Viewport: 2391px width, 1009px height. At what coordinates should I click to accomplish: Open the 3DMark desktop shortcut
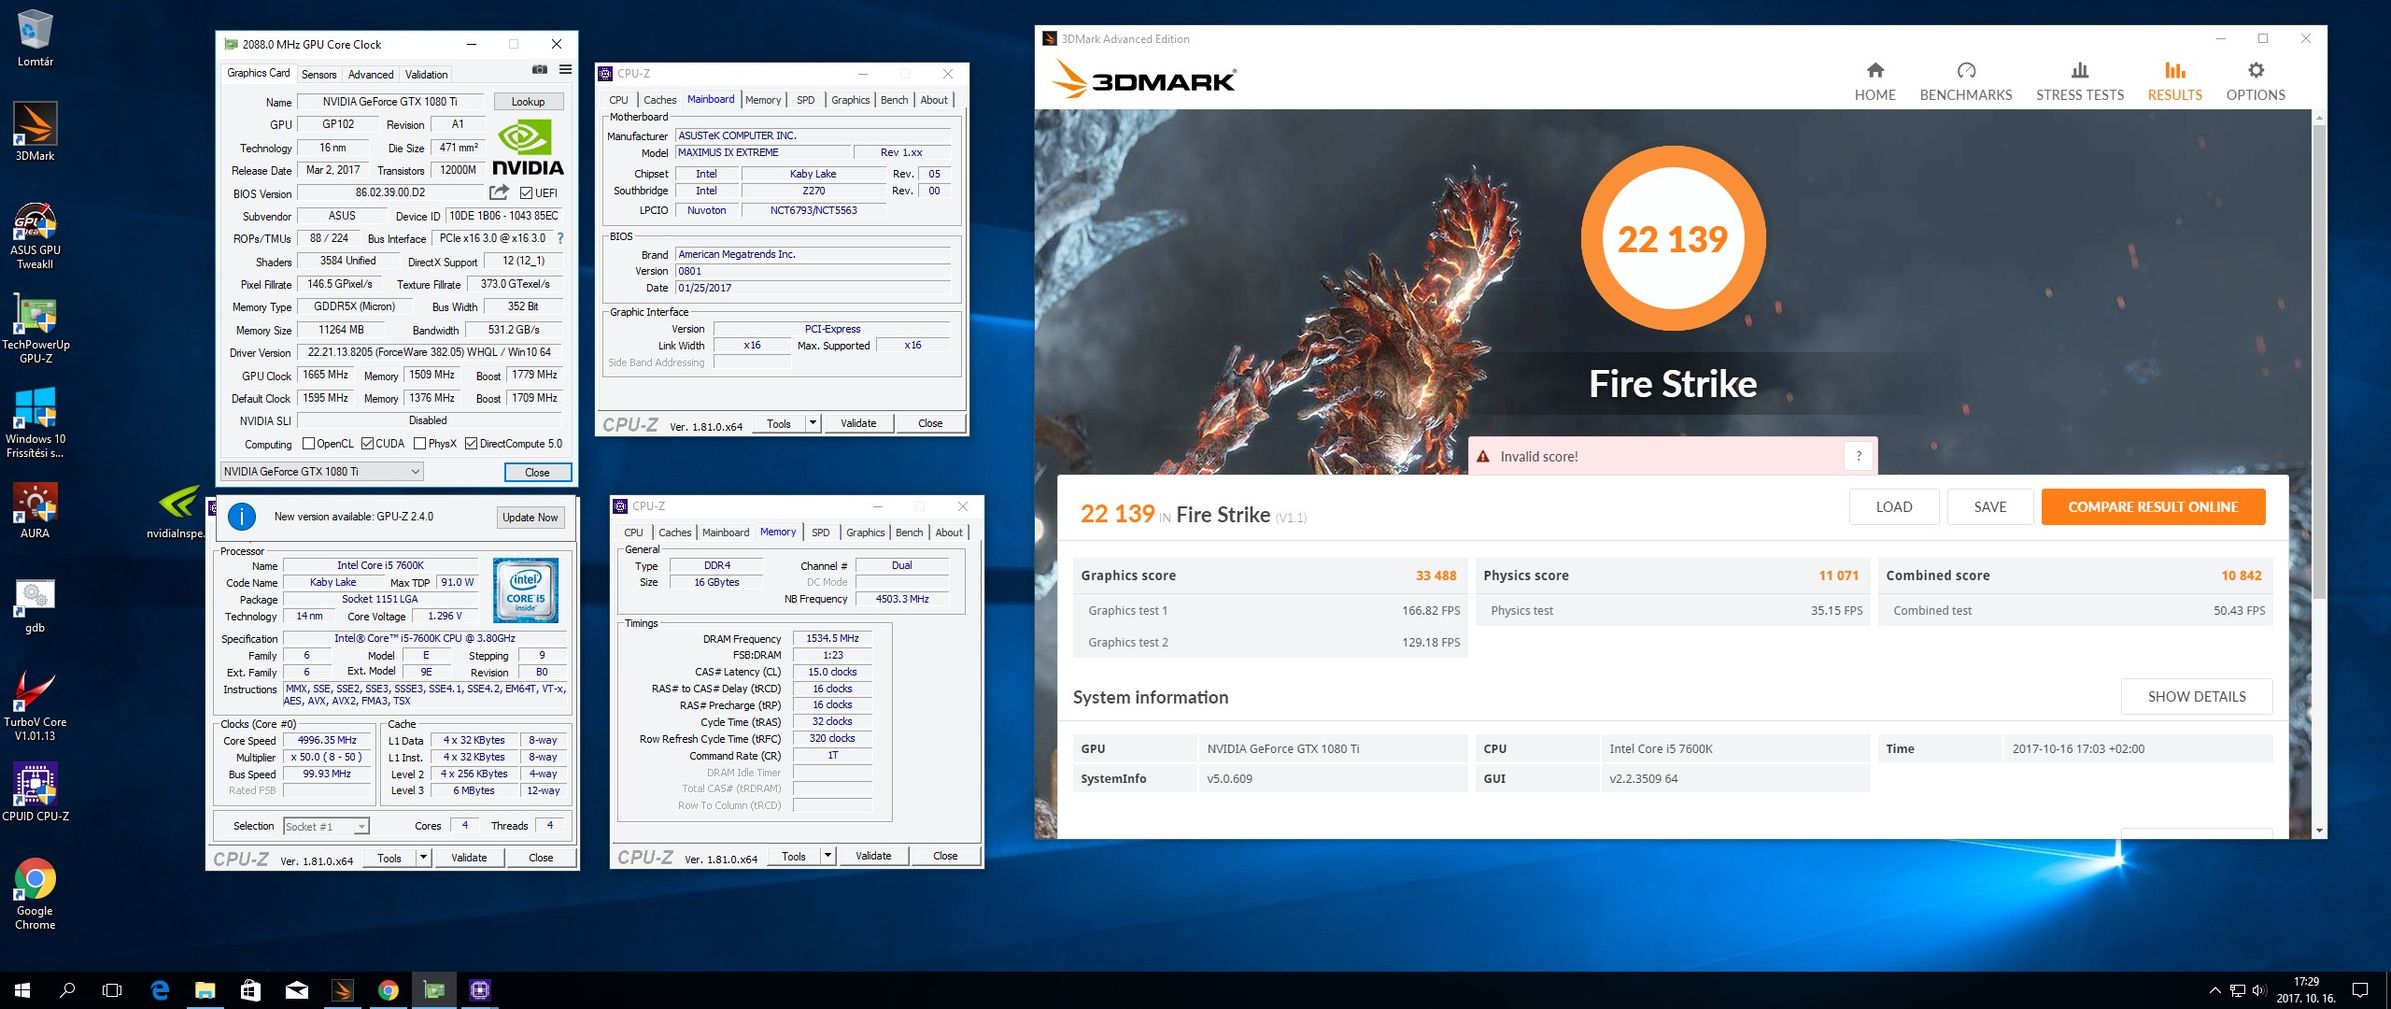point(35,131)
